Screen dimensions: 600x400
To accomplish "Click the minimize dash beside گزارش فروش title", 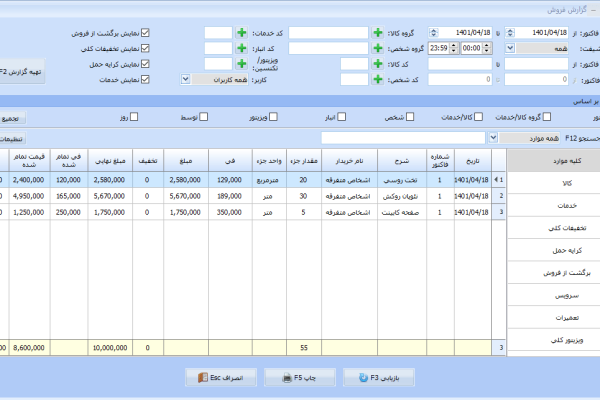I will pyautogui.click(x=593, y=10).
